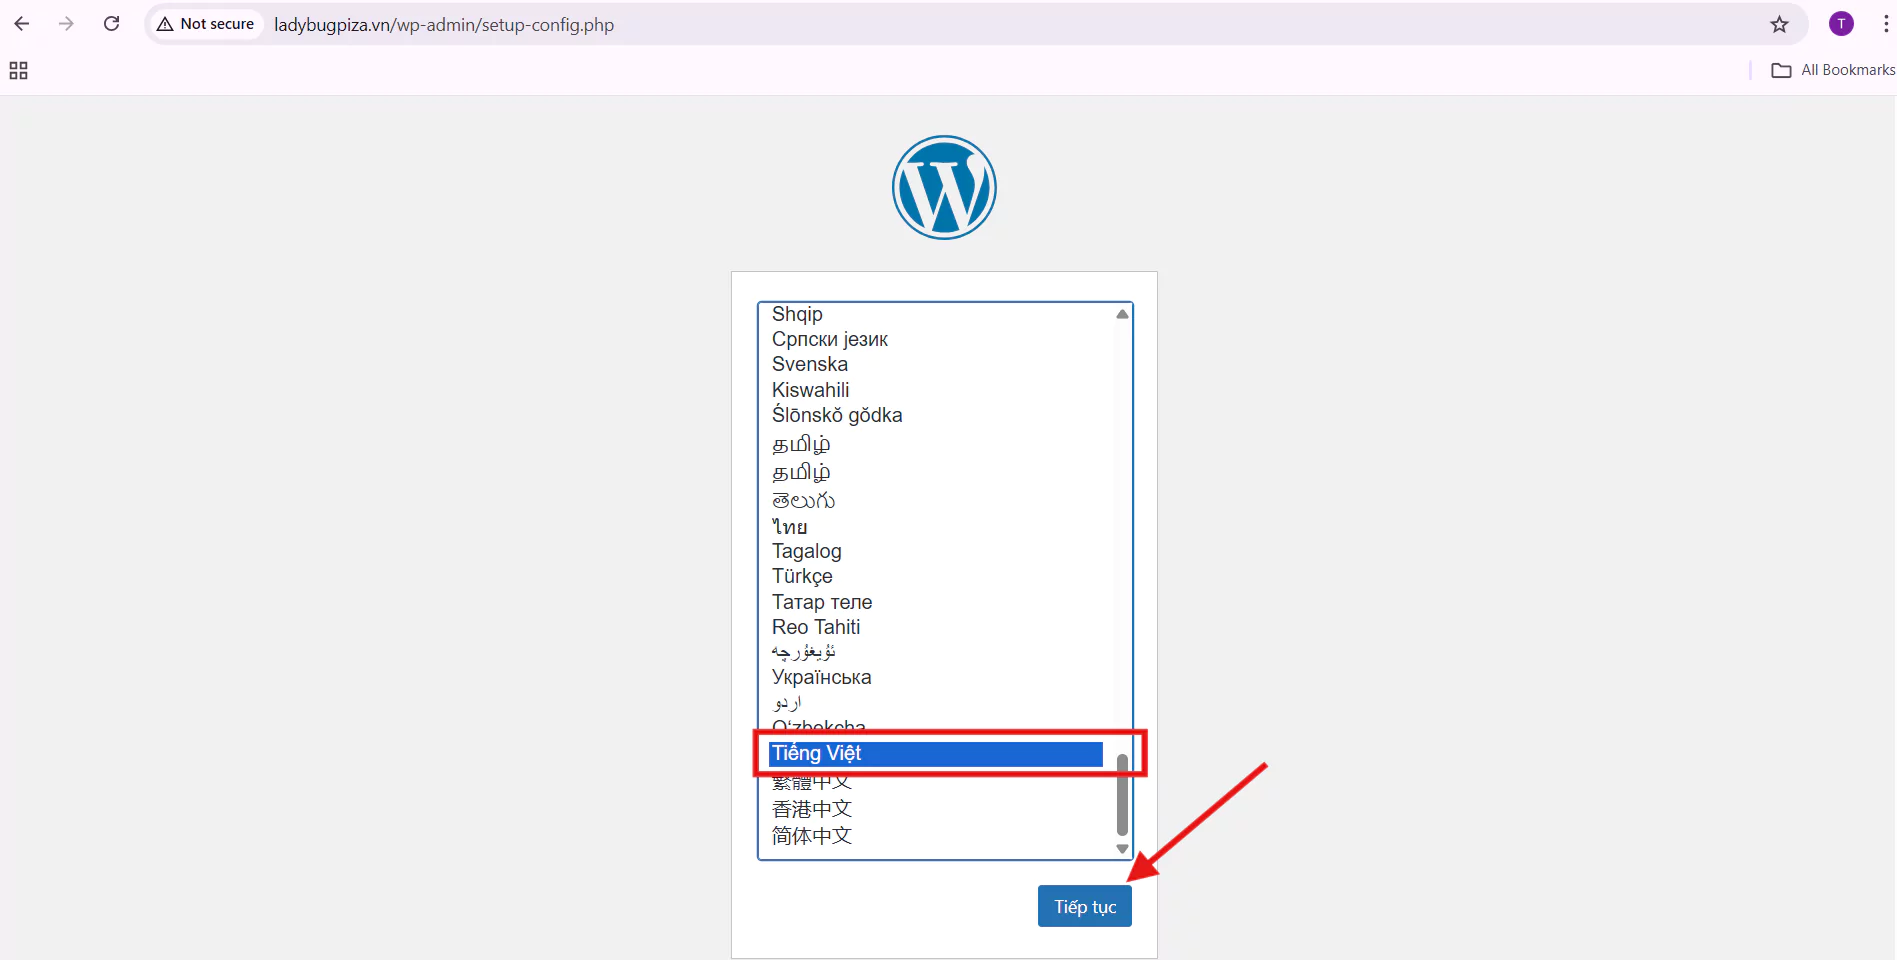Choose Reo Tahiti language

click(x=936, y=627)
